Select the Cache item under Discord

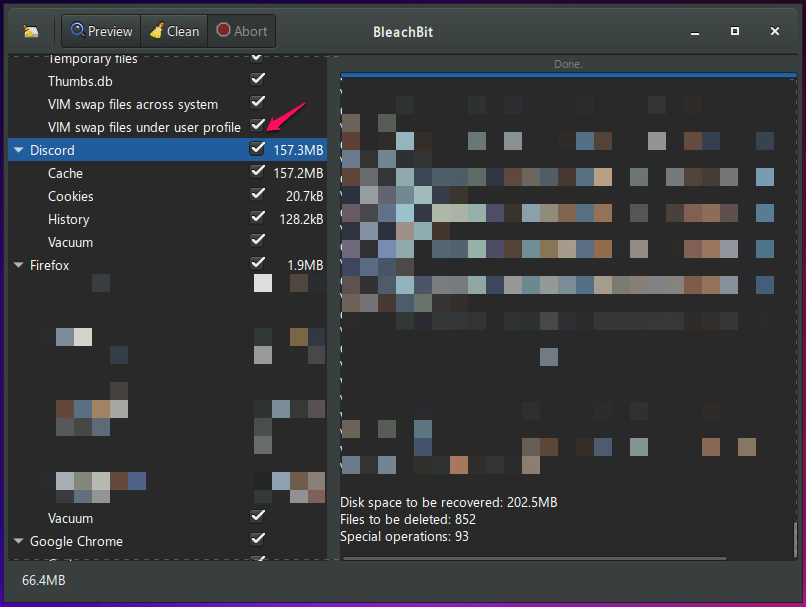pos(65,173)
